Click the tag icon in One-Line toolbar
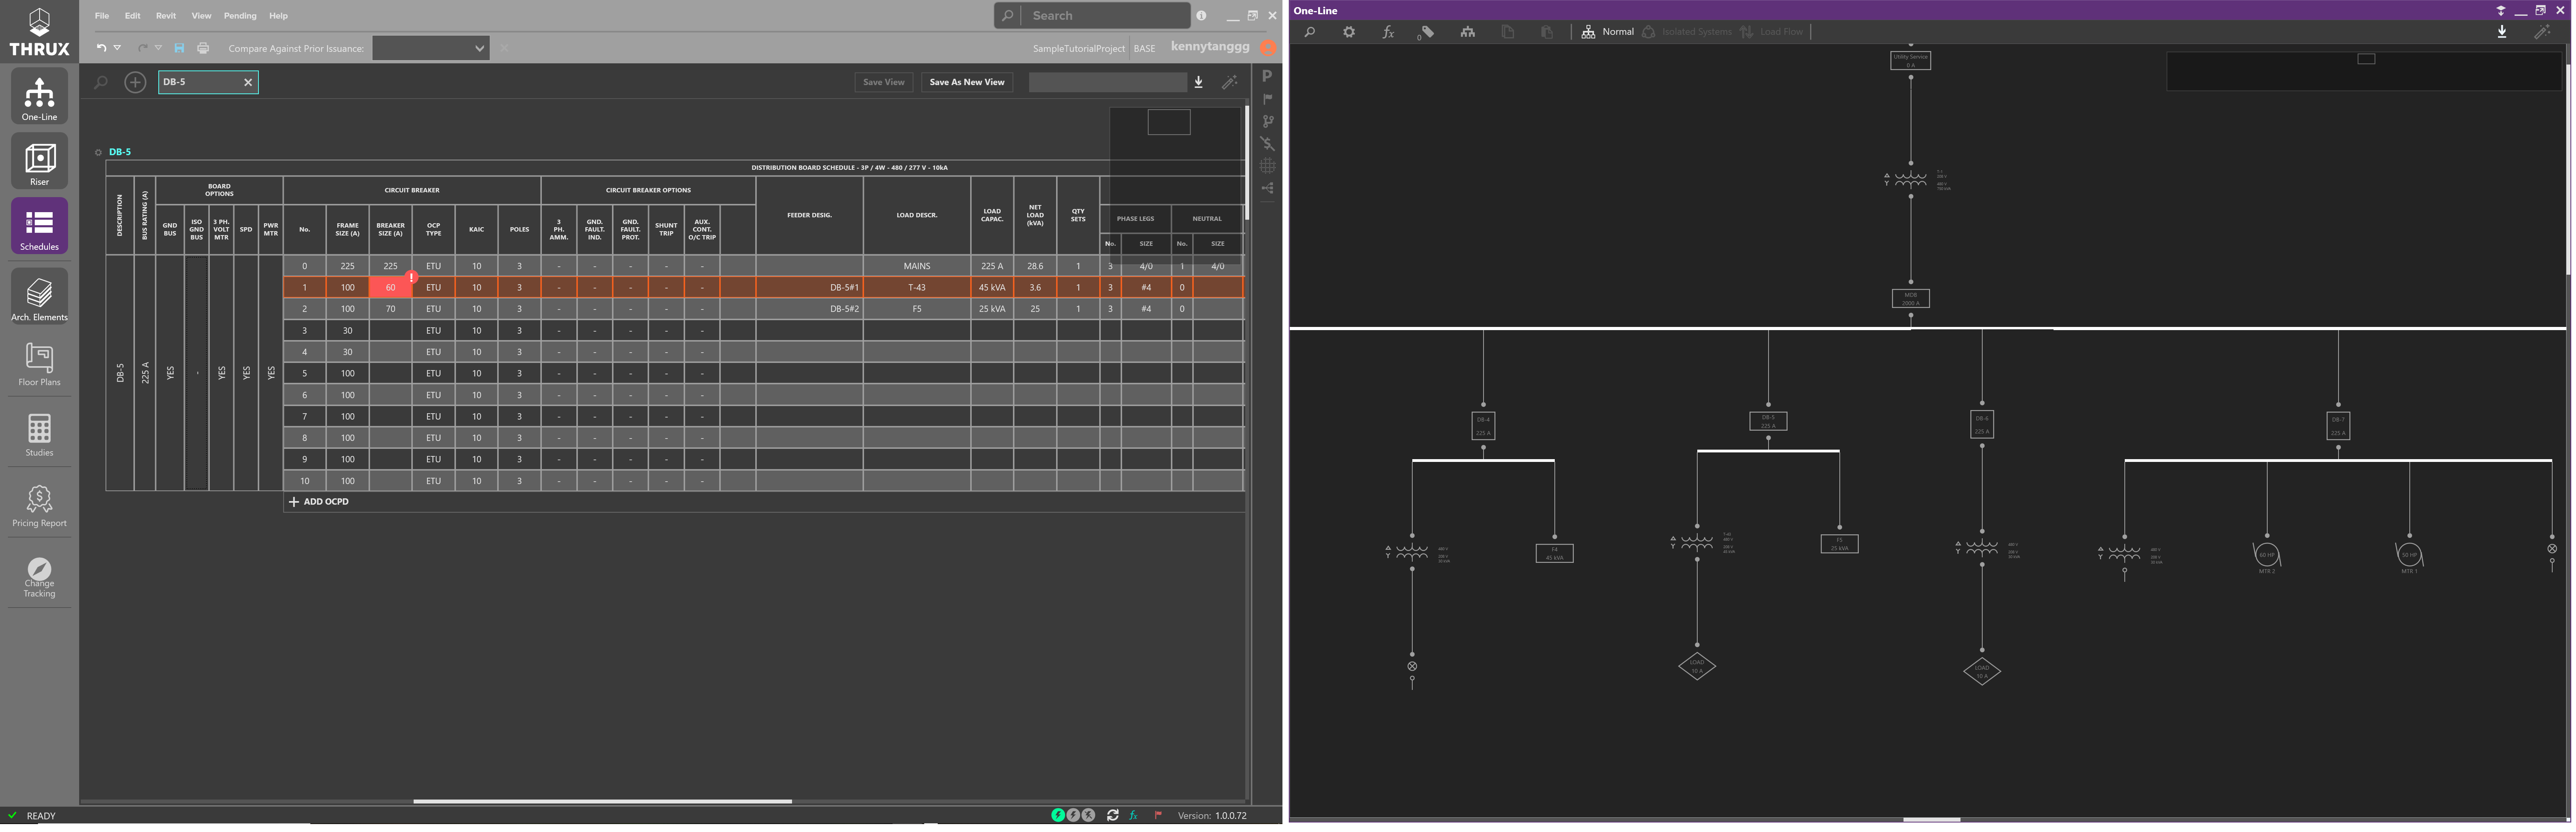The width and height of the screenshot is (2576, 832). (x=1427, y=32)
